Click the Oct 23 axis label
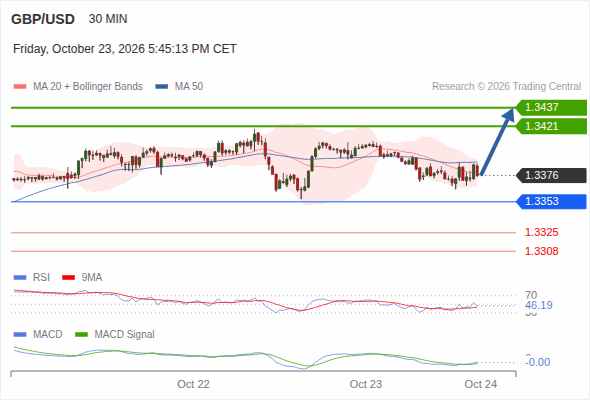Image resolution: width=590 pixels, height=400 pixels. coord(366,384)
